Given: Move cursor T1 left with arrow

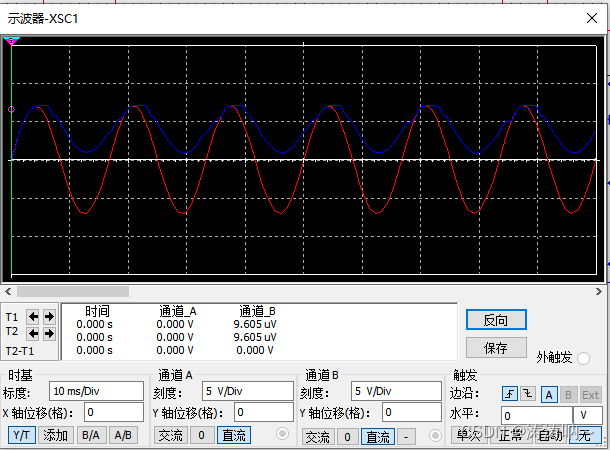Looking at the screenshot, I should (x=33, y=317).
